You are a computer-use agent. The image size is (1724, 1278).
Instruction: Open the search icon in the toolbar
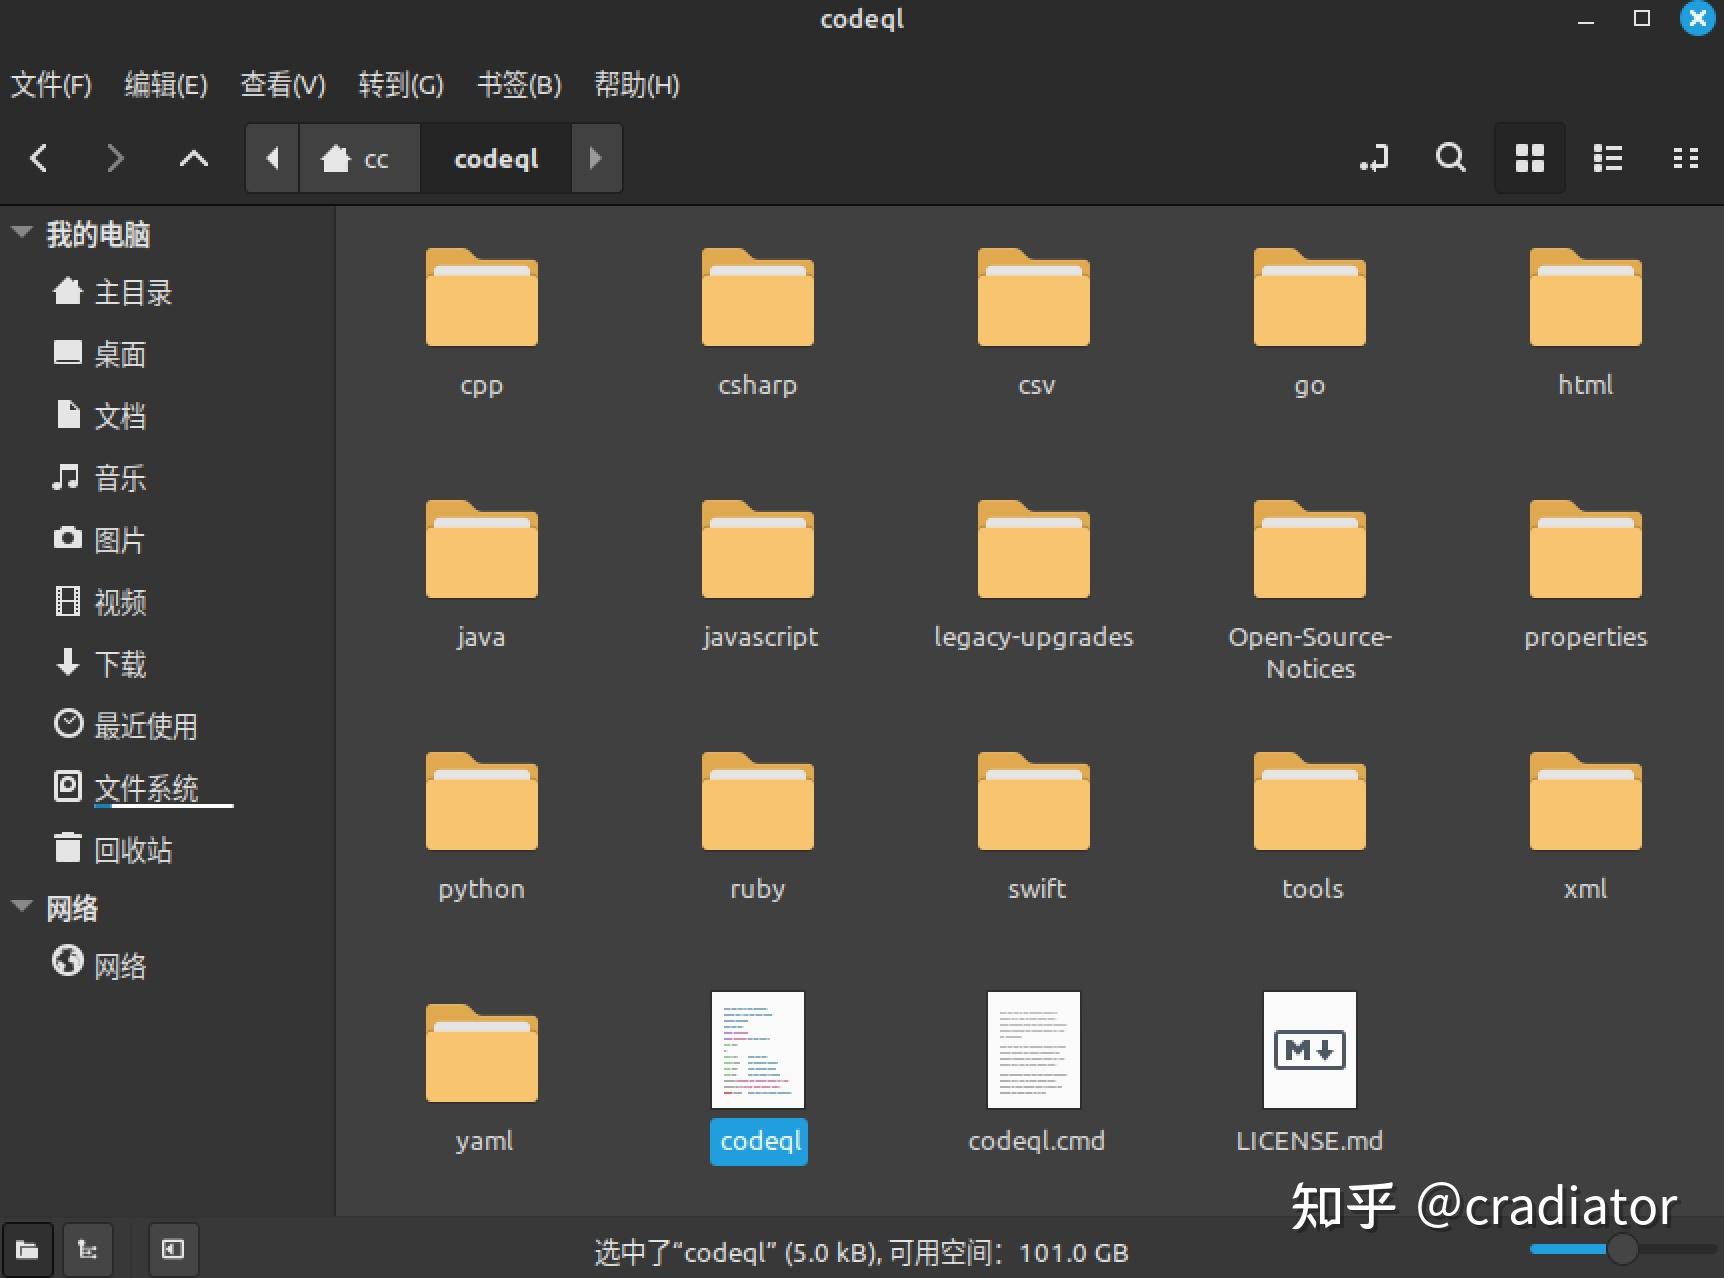click(x=1450, y=157)
